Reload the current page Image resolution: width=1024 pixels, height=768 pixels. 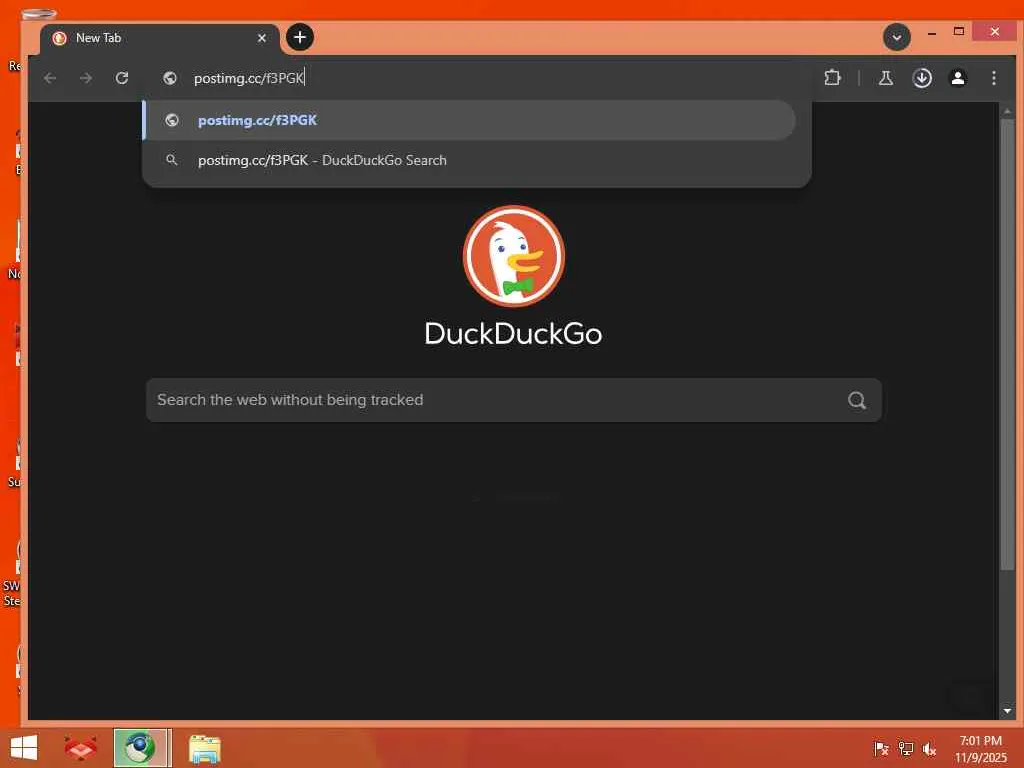click(122, 78)
